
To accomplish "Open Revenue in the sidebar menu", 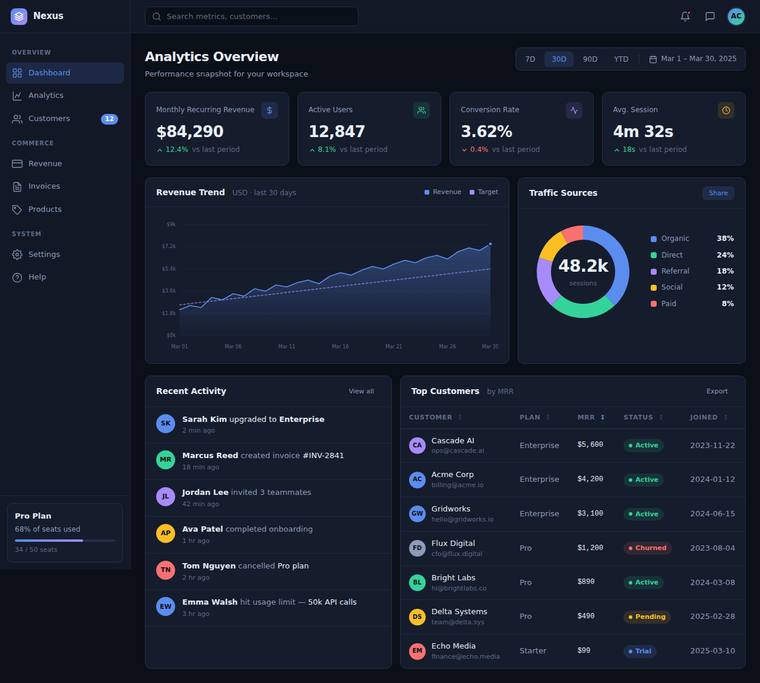I will 65,164.
